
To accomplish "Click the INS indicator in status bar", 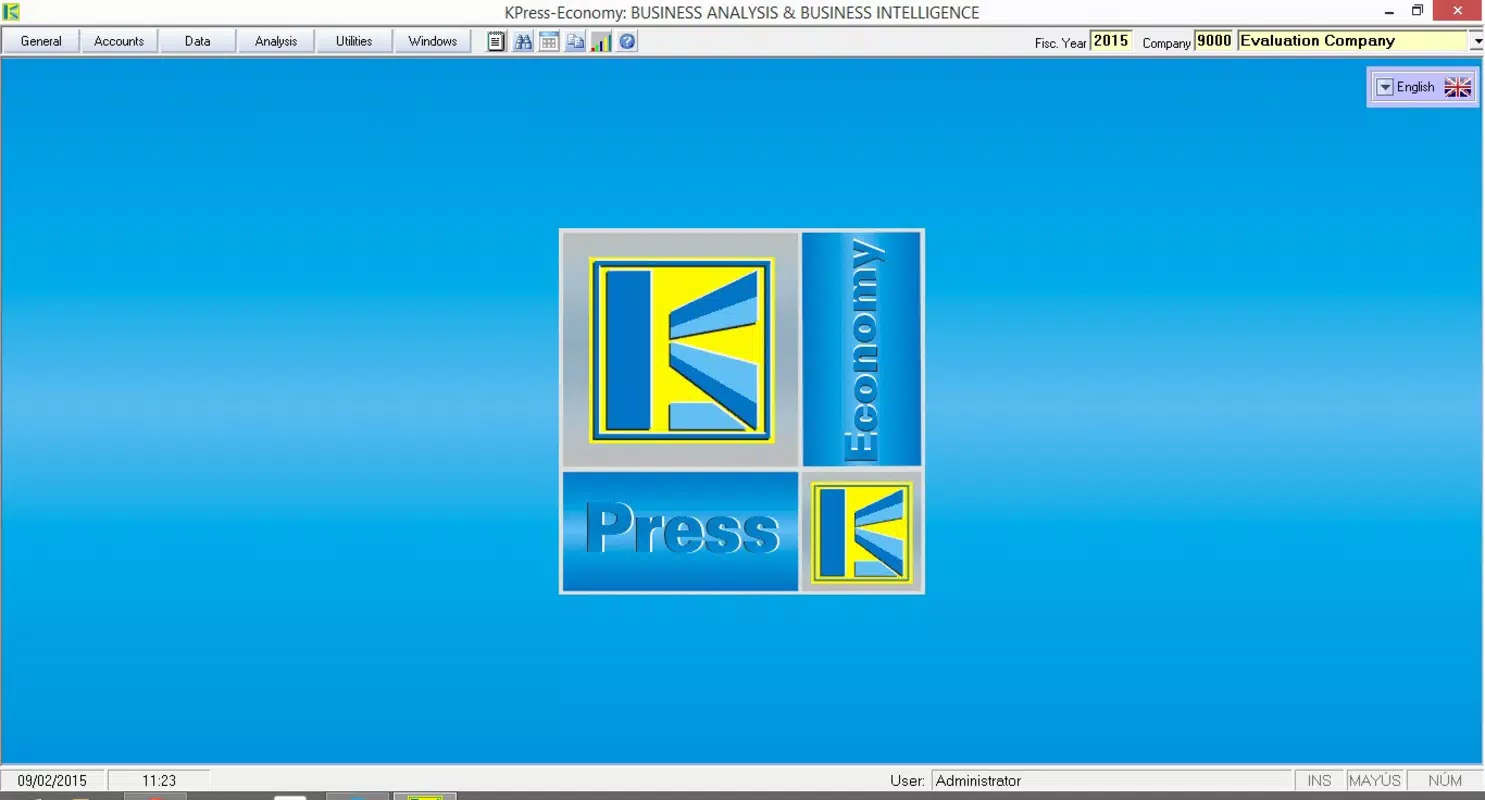I will coord(1319,781).
